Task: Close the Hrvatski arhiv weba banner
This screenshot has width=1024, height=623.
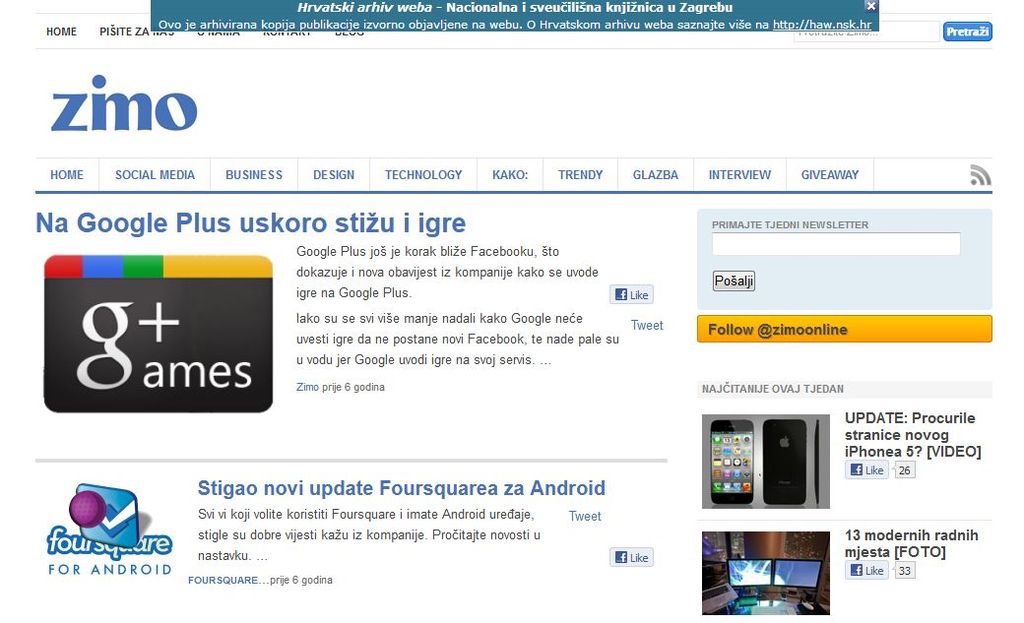Action: [x=871, y=6]
